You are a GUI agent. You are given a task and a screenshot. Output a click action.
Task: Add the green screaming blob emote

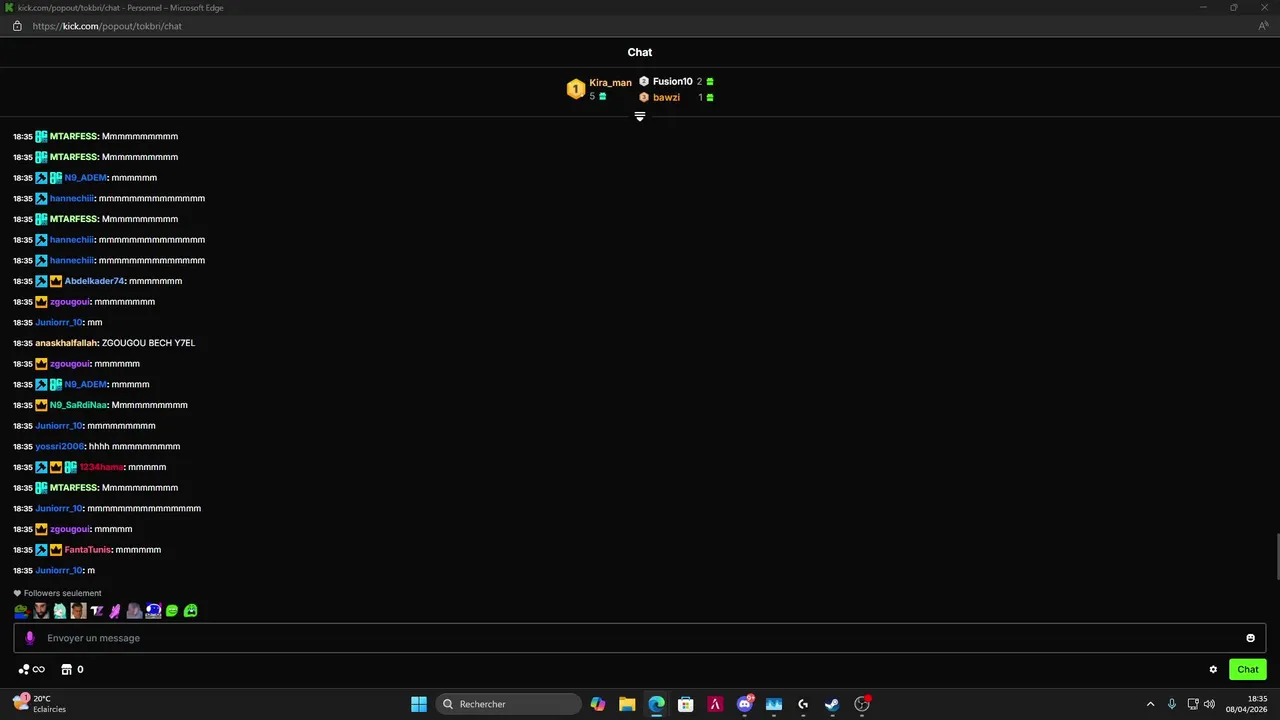click(191, 611)
